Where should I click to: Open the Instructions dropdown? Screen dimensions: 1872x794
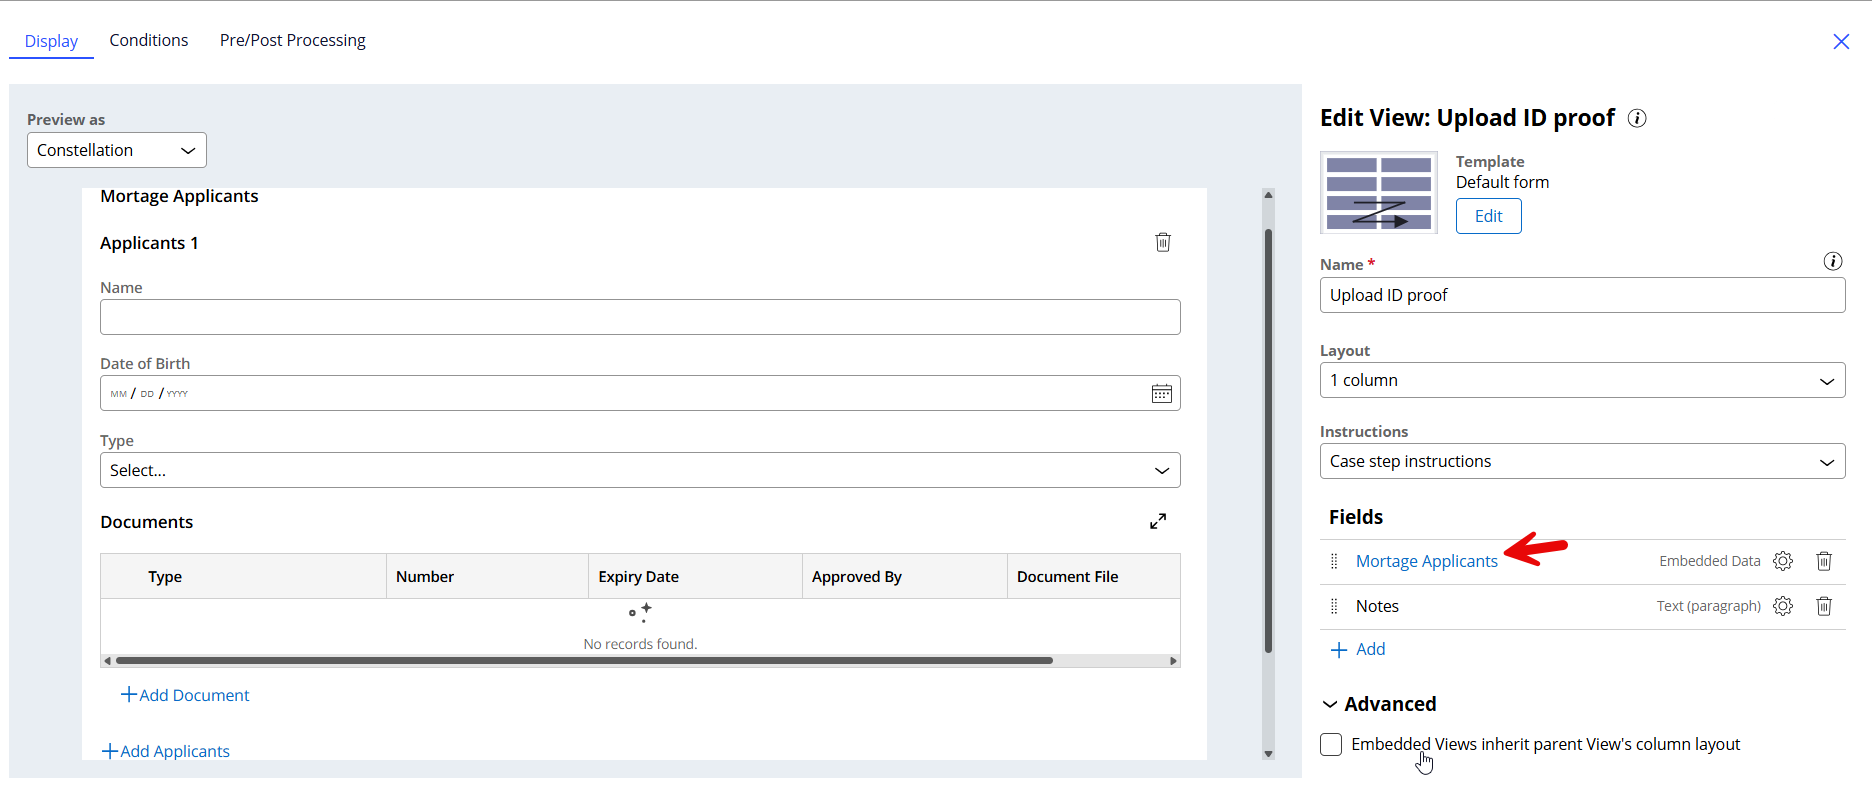tap(1582, 461)
